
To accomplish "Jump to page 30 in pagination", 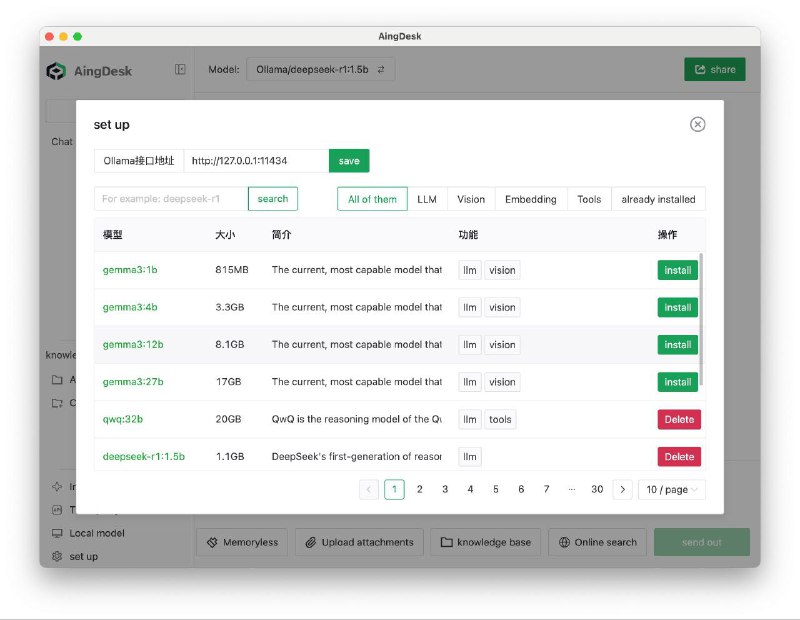I will (x=597, y=489).
